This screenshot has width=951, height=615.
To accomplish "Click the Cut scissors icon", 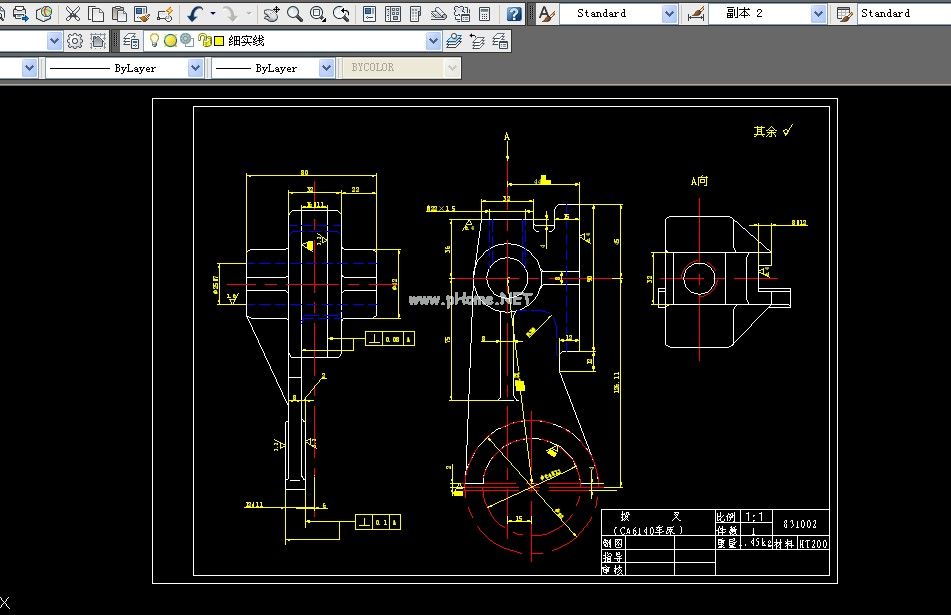I will pyautogui.click(x=73, y=14).
